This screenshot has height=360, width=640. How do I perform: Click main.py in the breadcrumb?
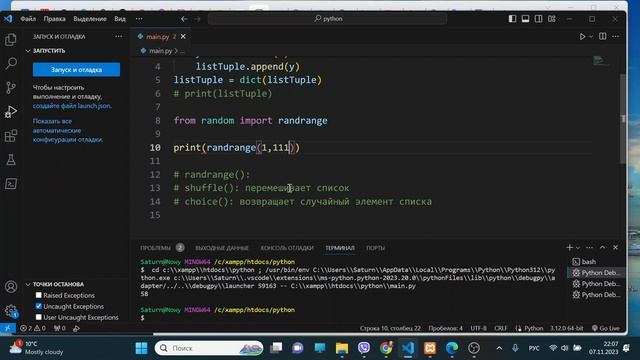[x=160, y=51]
